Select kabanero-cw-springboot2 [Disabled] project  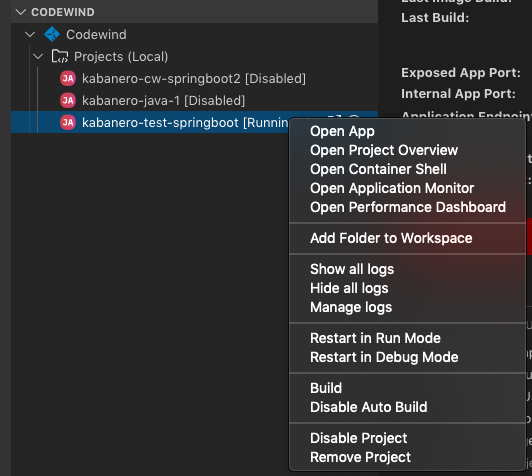tap(194, 79)
